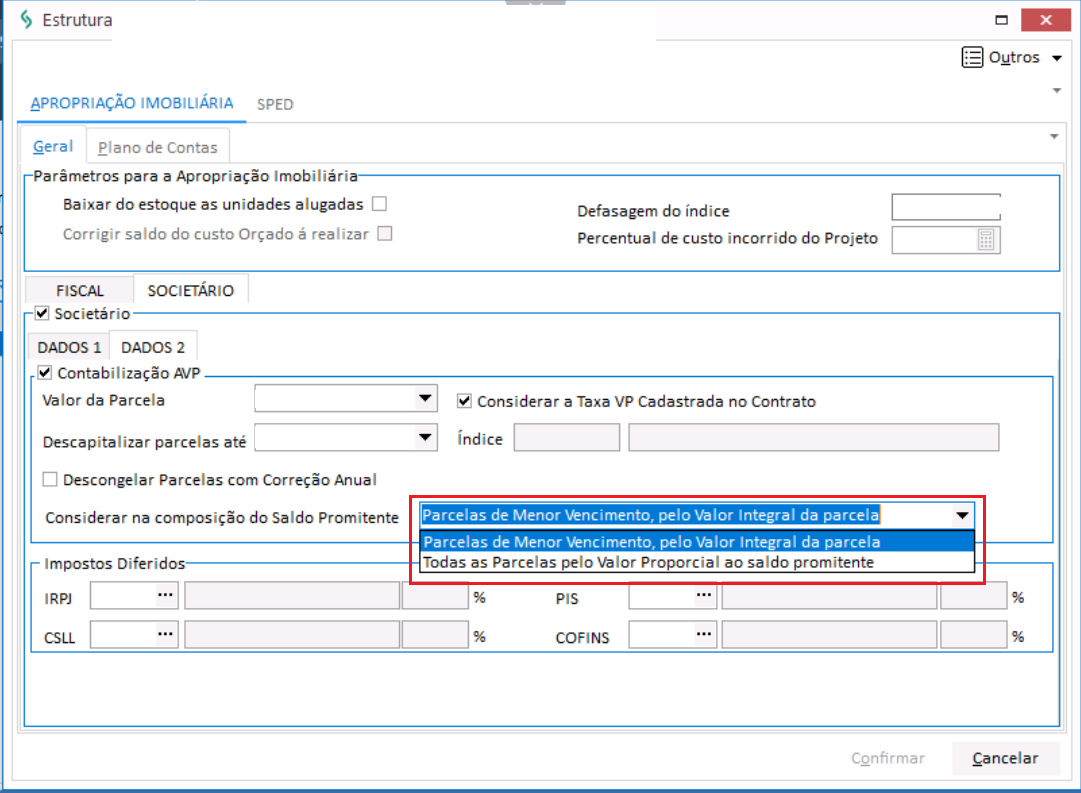Open the DADOS 1 tab
1081x793 pixels.
pyautogui.click(x=69, y=348)
